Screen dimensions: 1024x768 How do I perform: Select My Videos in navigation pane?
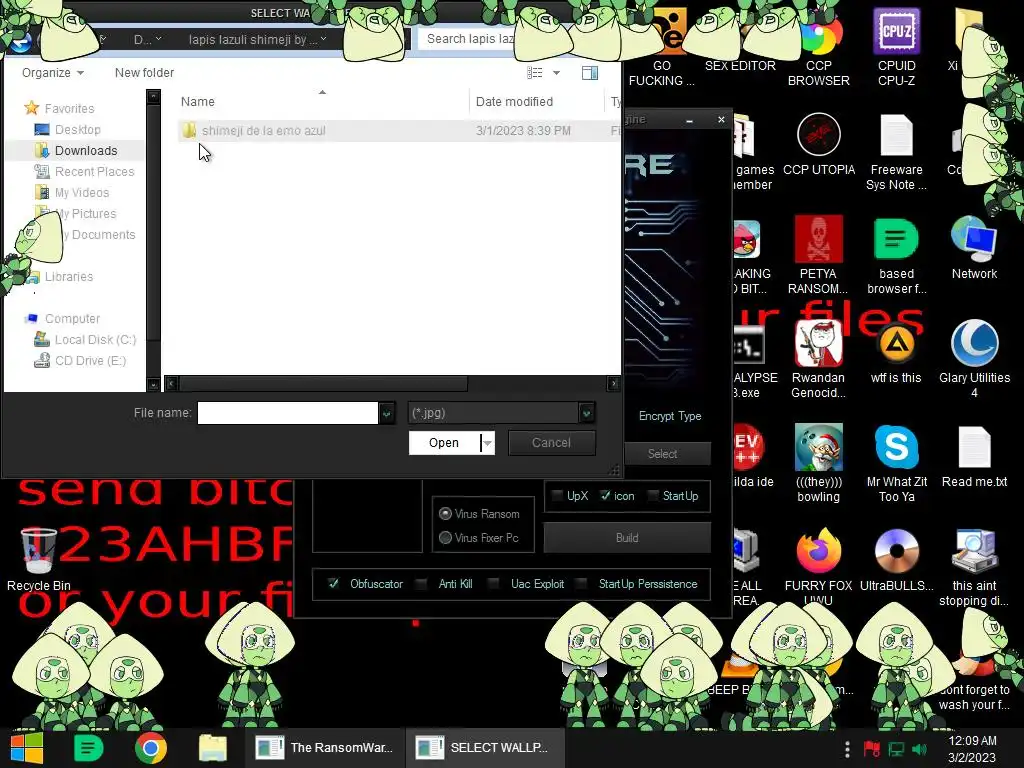(x=82, y=192)
